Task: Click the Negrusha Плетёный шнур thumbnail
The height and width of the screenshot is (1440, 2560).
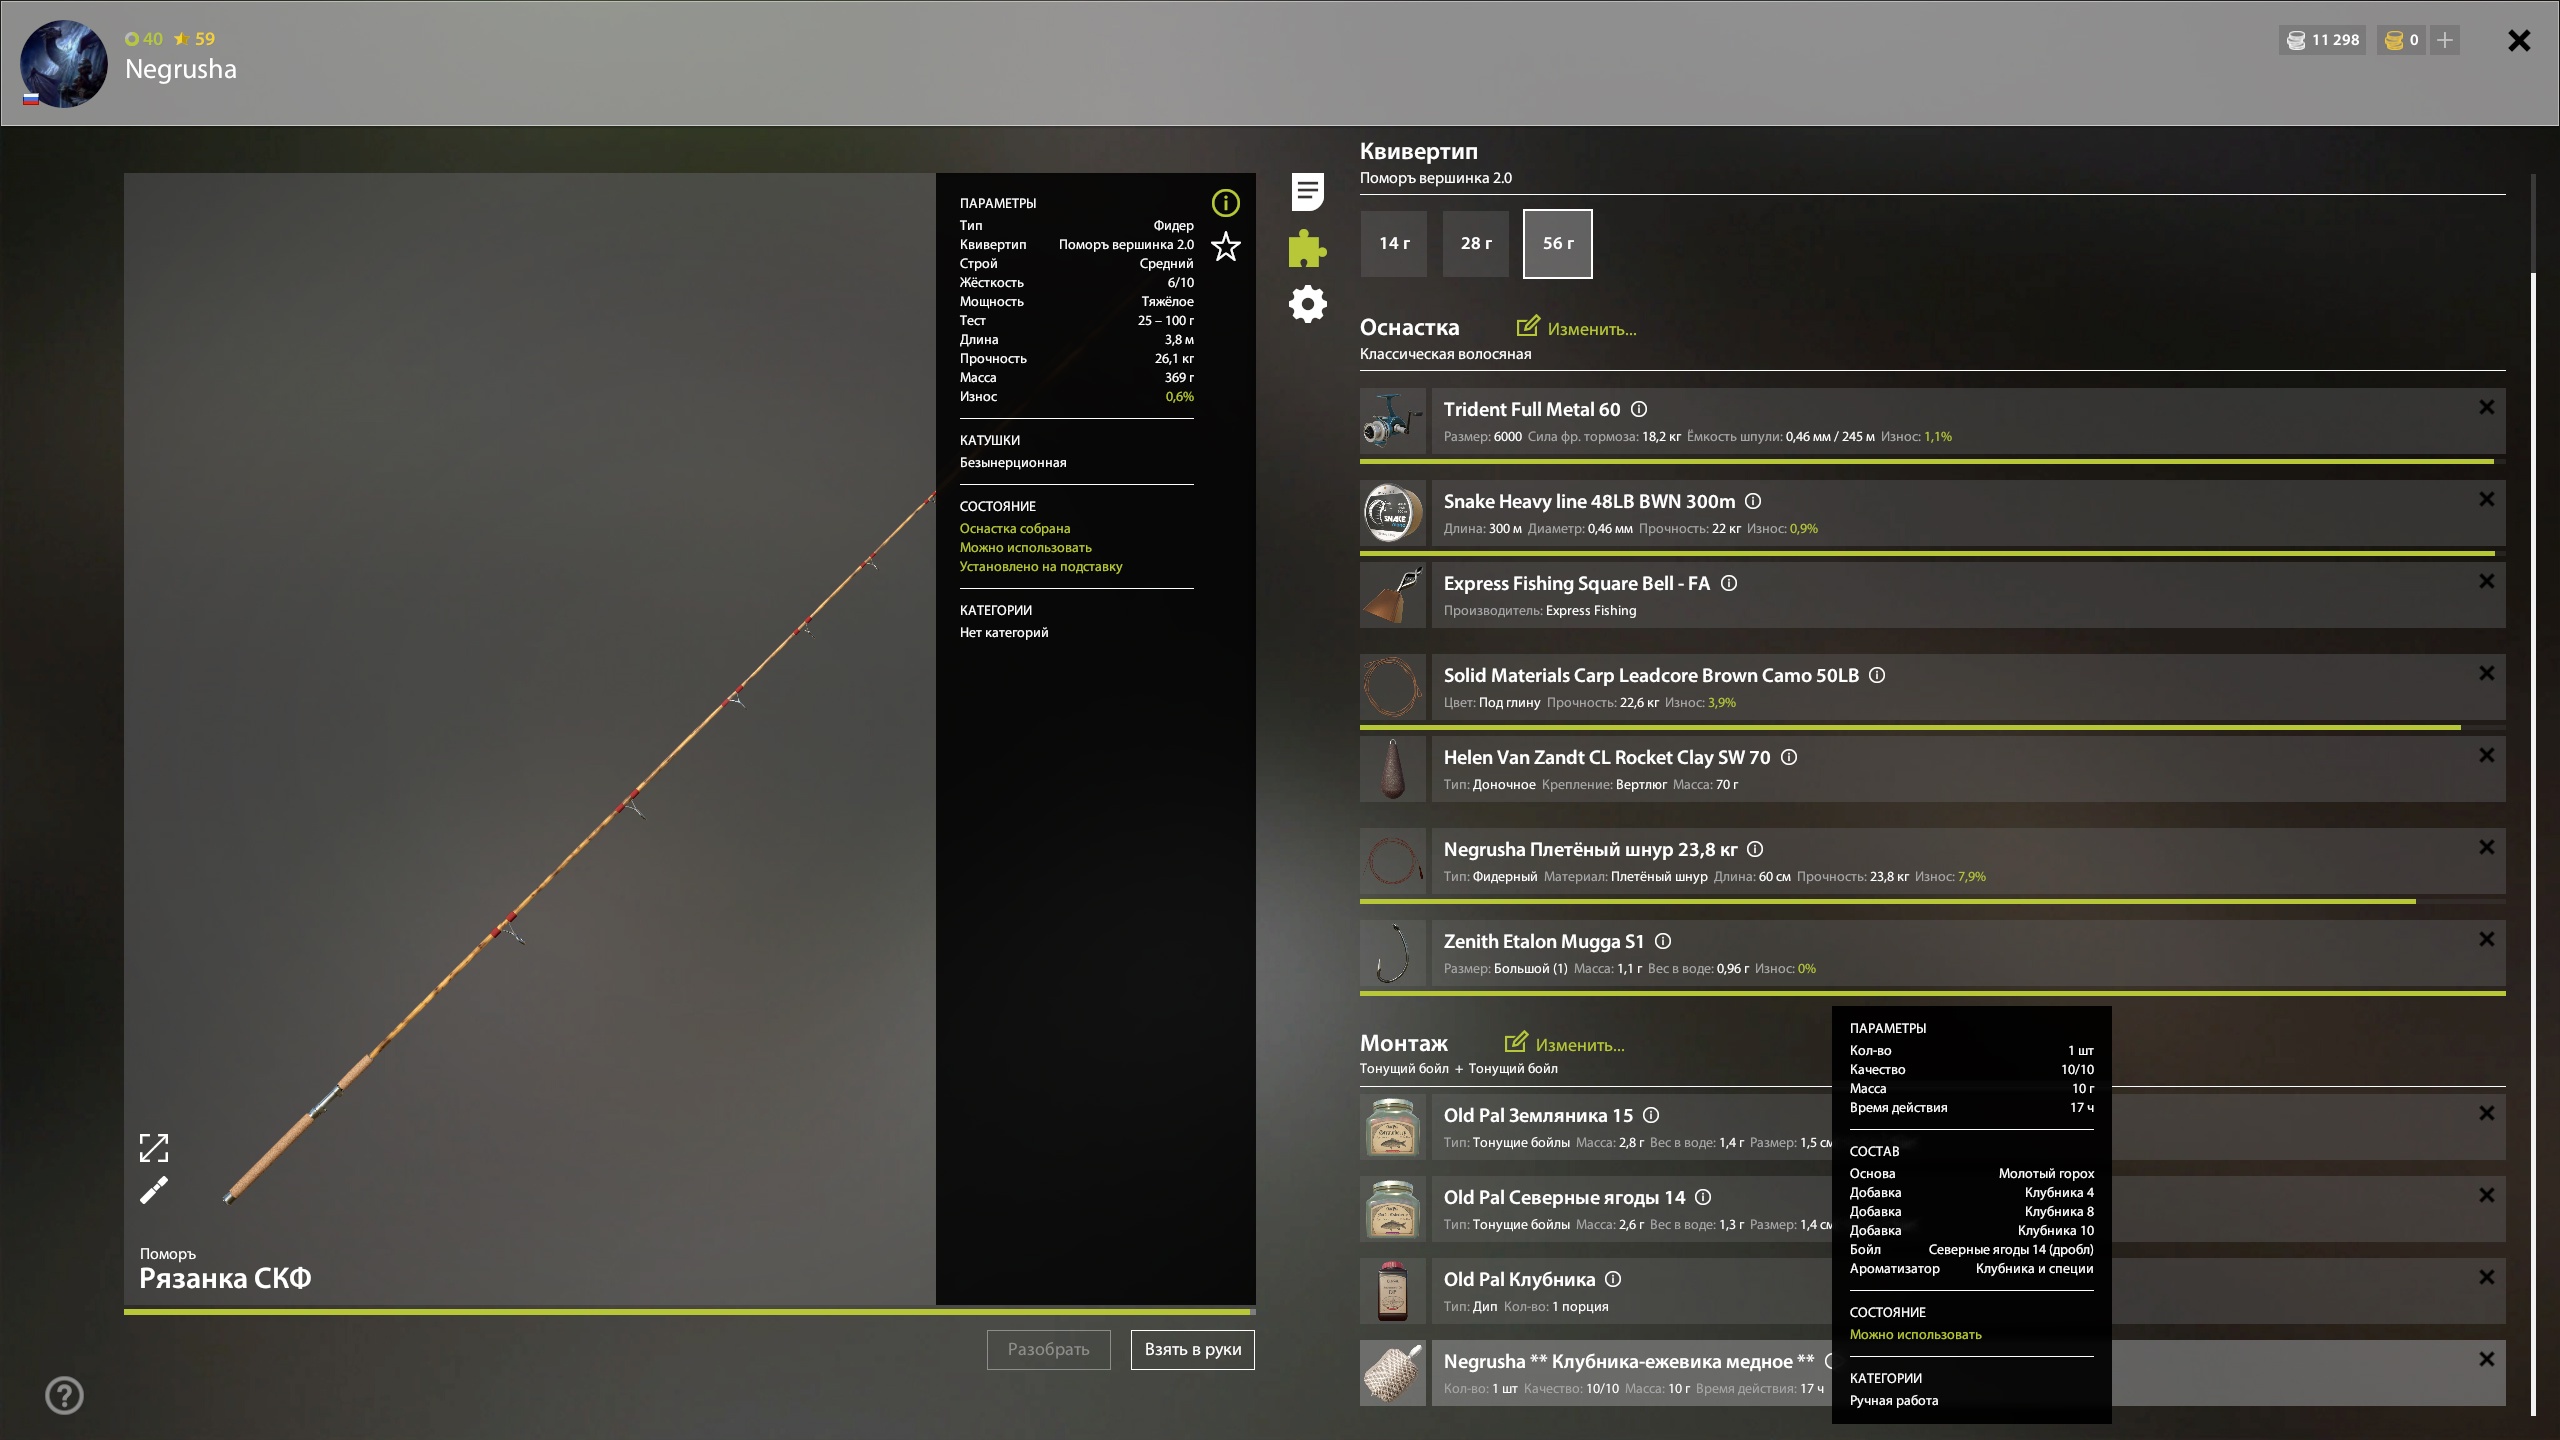Action: [x=1392, y=861]
